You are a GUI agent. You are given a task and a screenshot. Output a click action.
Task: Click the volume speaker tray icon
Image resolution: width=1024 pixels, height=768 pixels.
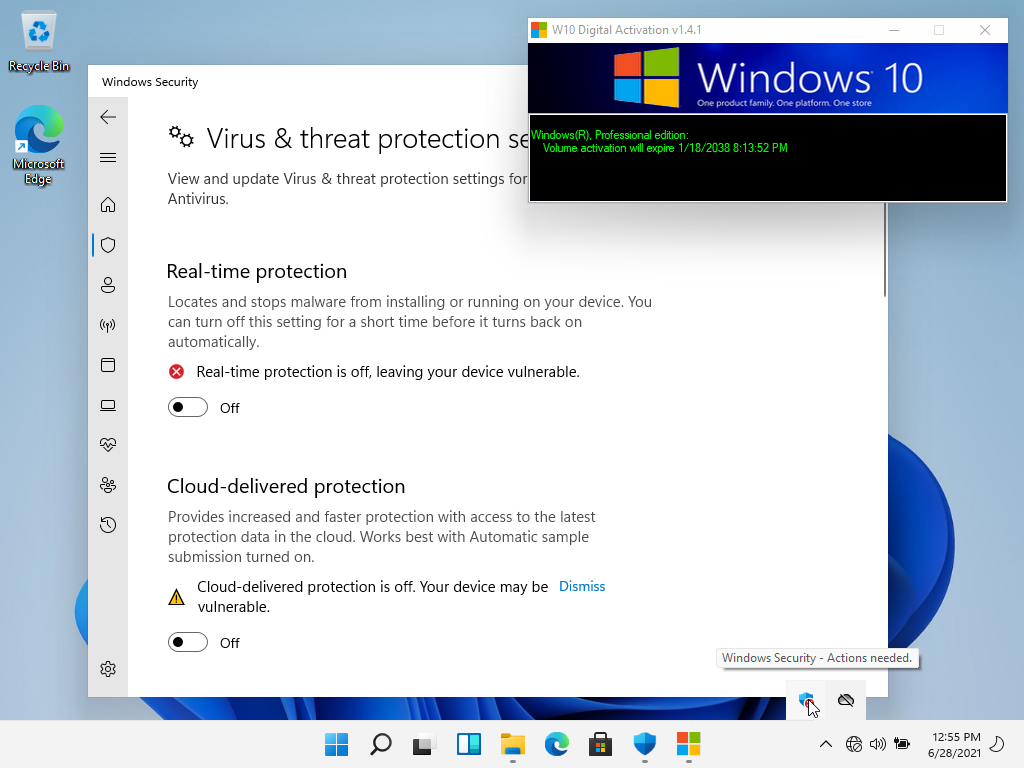pos(878,744)
